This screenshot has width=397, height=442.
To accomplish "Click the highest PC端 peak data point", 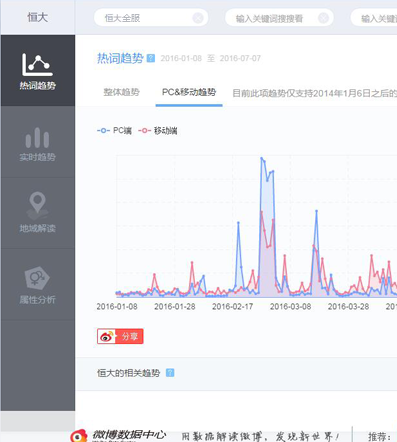I will 262,158.
